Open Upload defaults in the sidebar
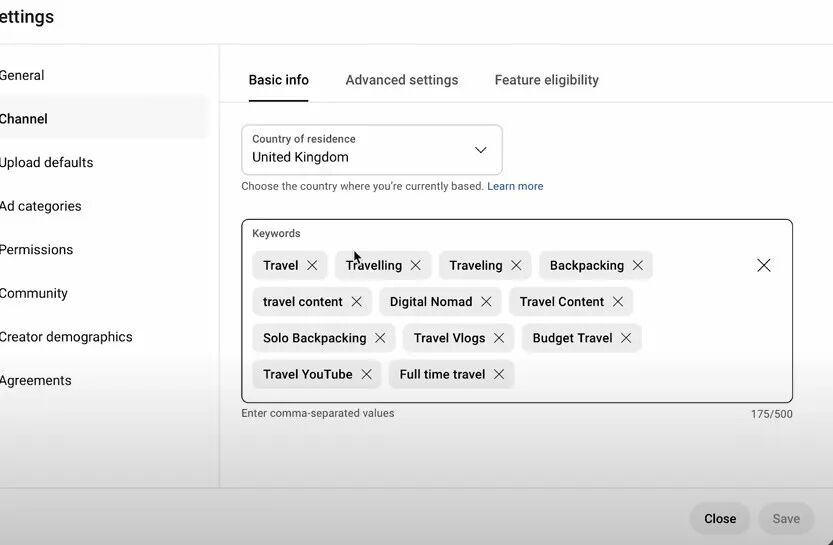 tap(46, 162)
